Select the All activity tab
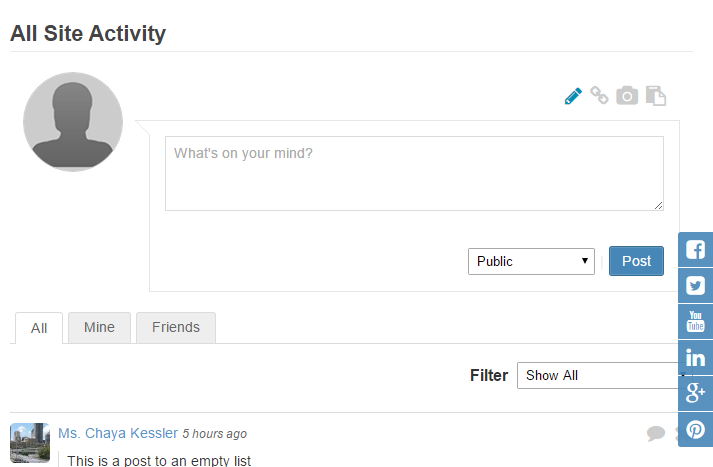This screenshot has height=467, width=713. click(x=39, y=328)
